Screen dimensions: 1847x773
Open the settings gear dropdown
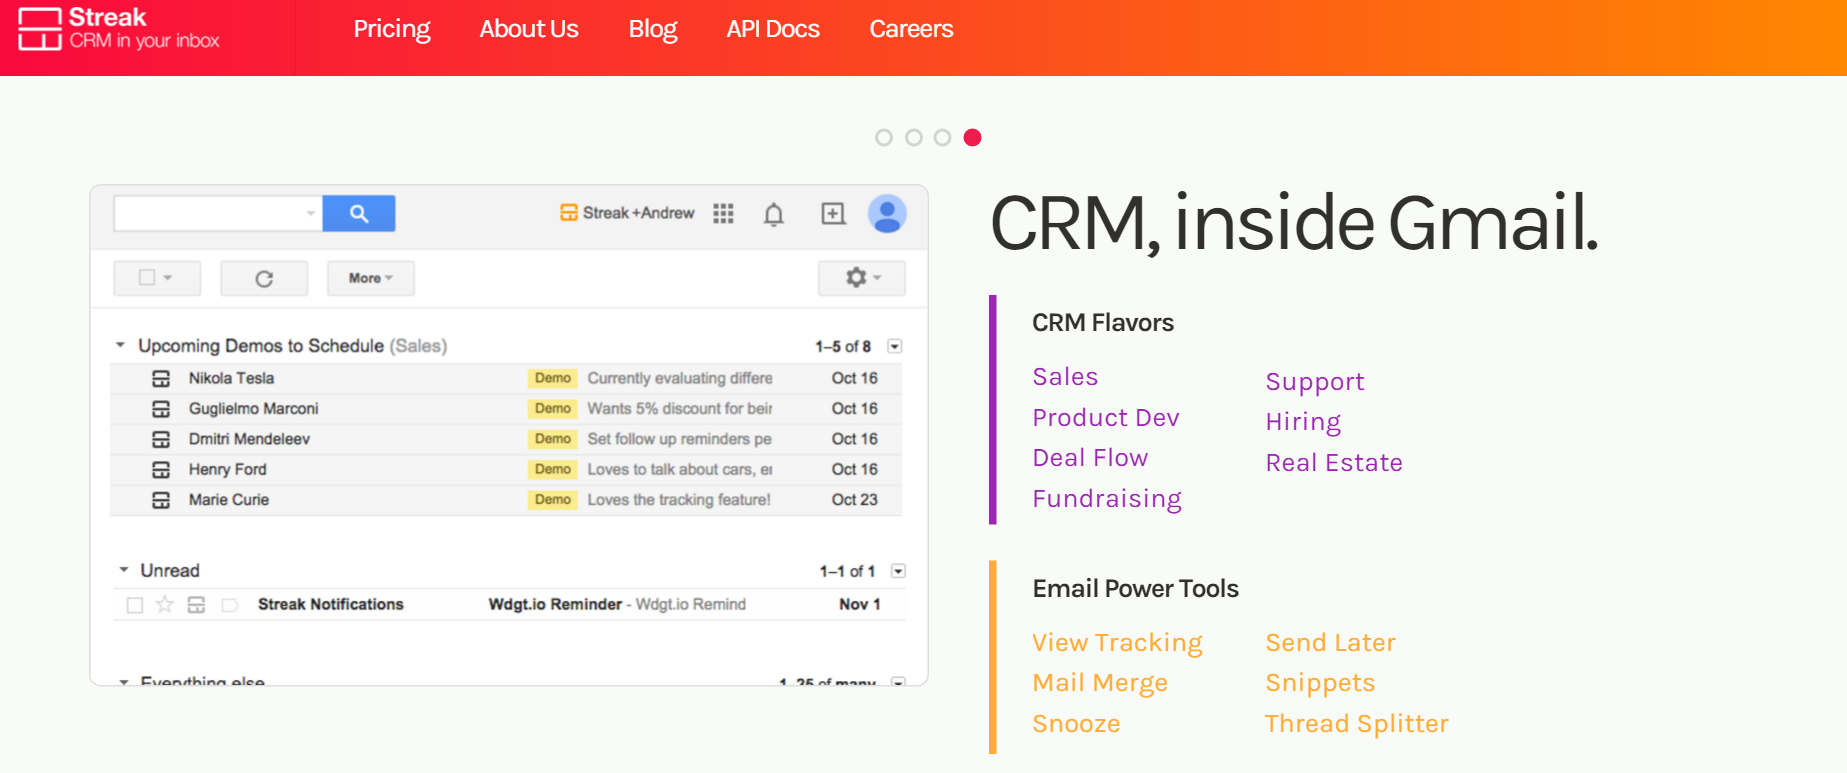[x=861, y=278]
